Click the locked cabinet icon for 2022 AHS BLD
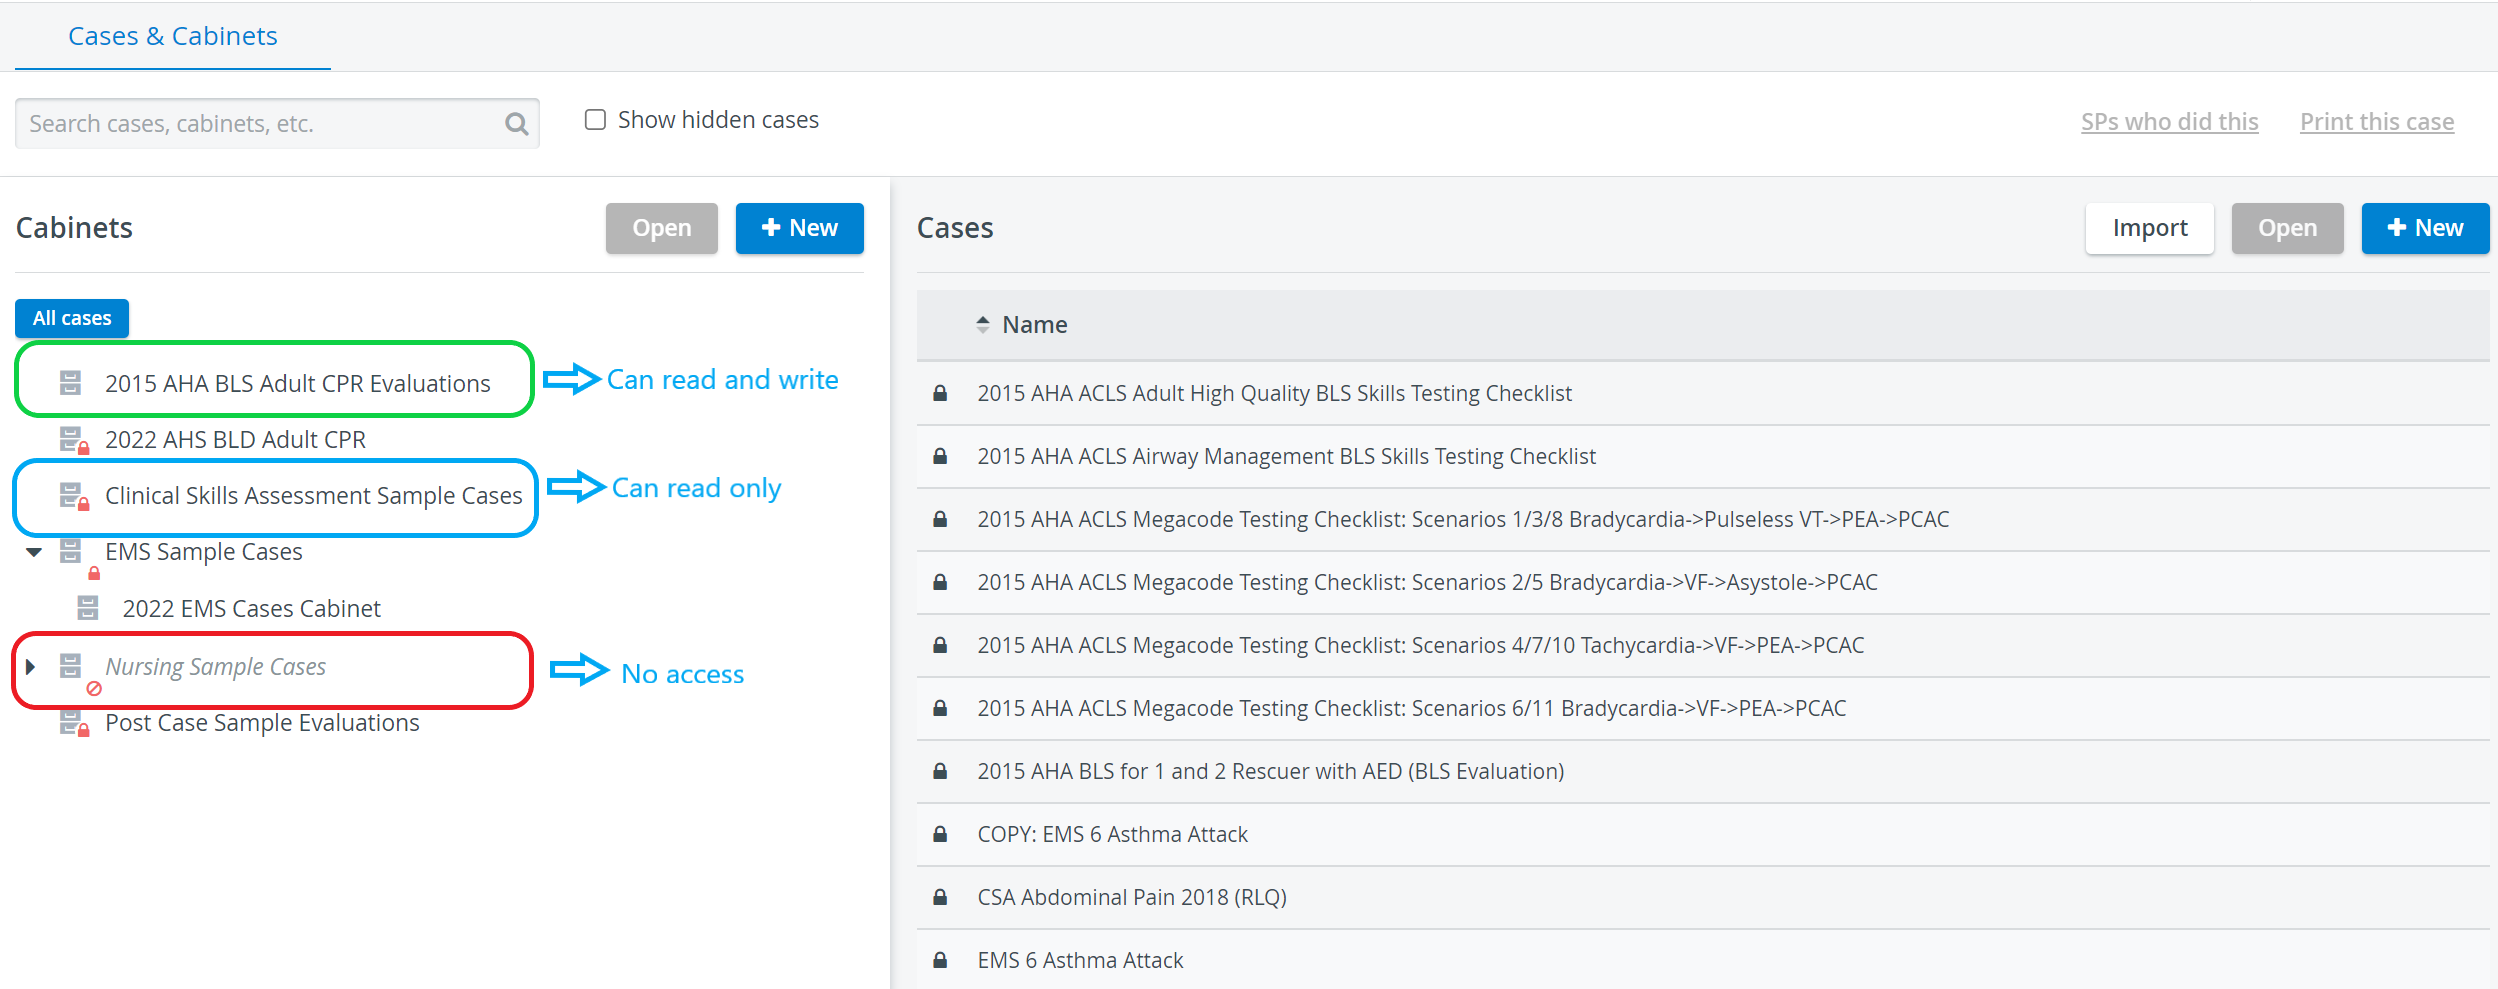The width and height of the screenshot is (2498, 989). point(74,440)
